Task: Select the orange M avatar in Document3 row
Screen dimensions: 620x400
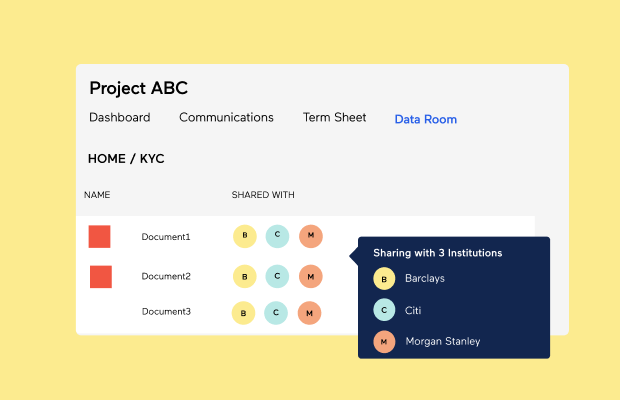Action: click(311, 313)
